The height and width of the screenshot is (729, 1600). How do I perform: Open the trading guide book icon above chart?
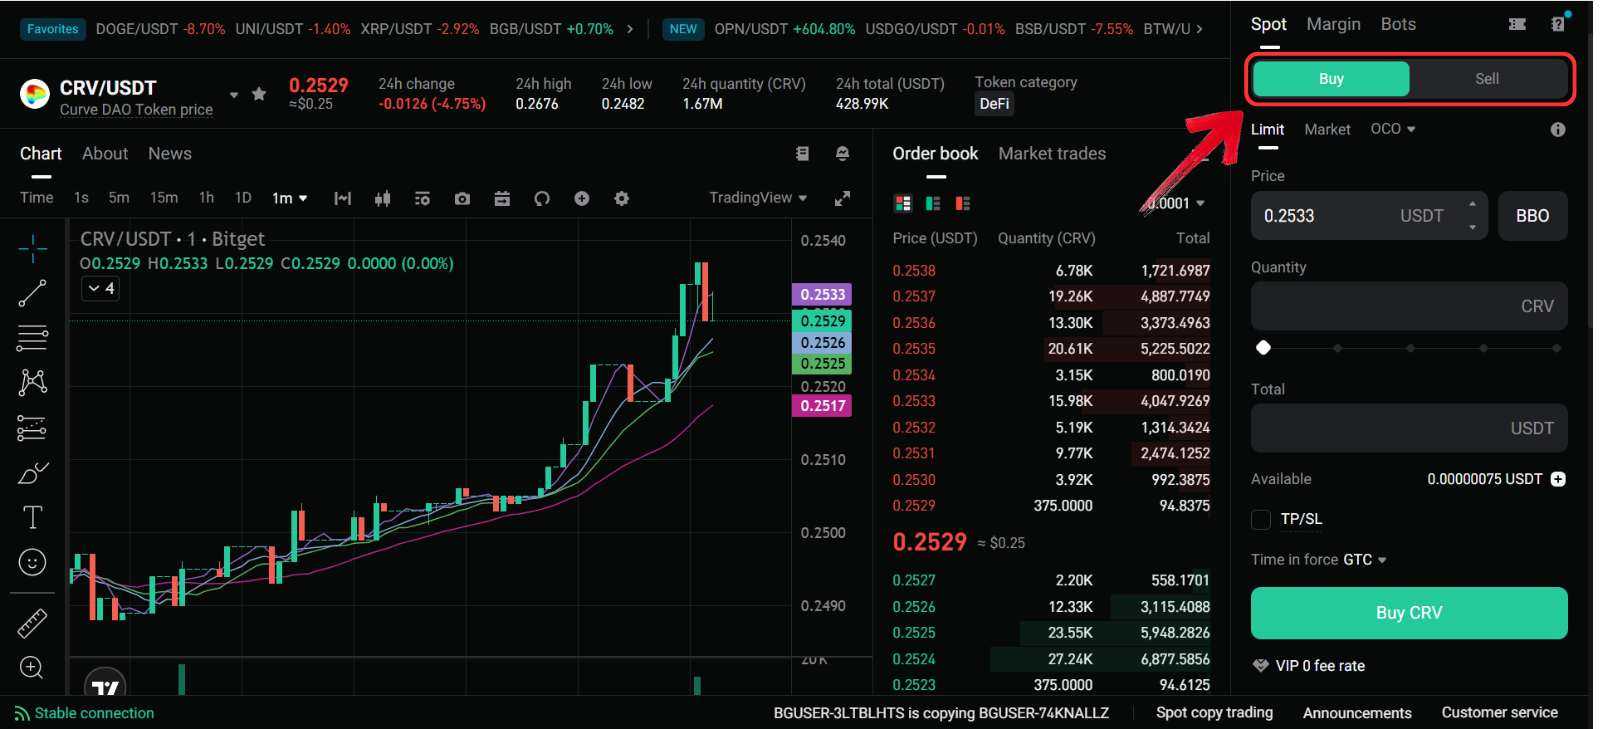[802, 153]
